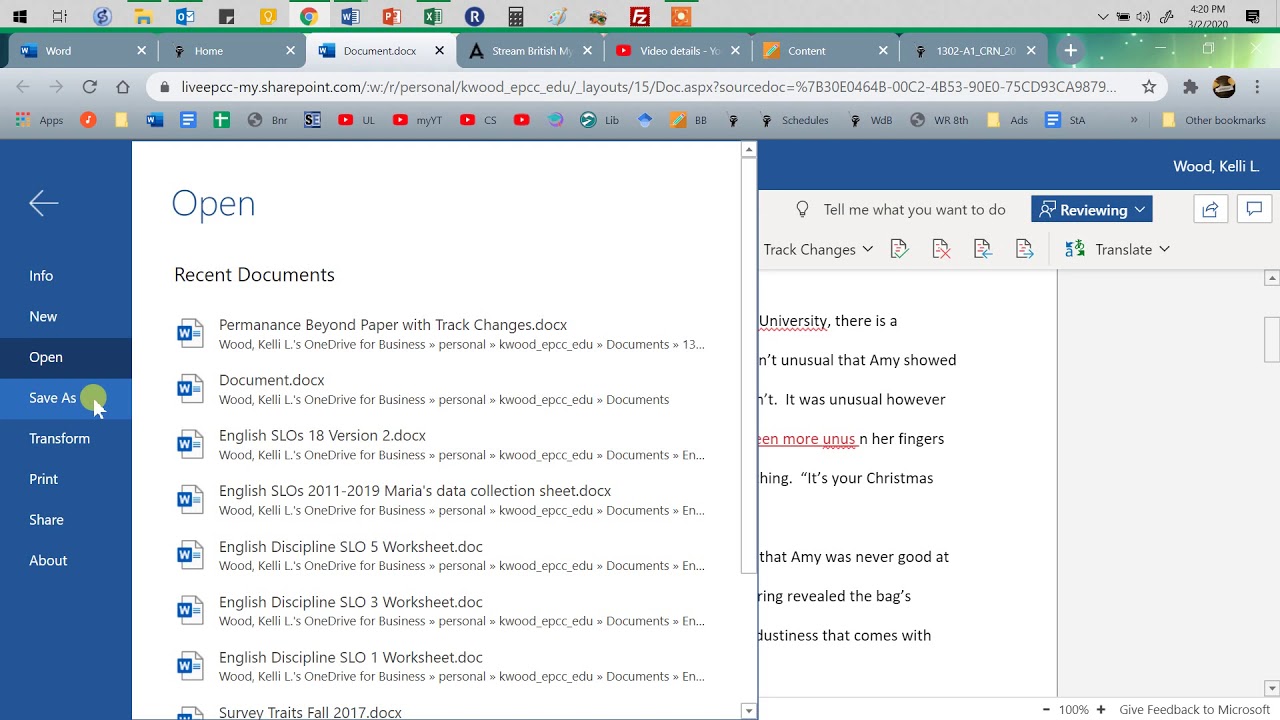Open the recent file Document.docx

click(440, 389)
